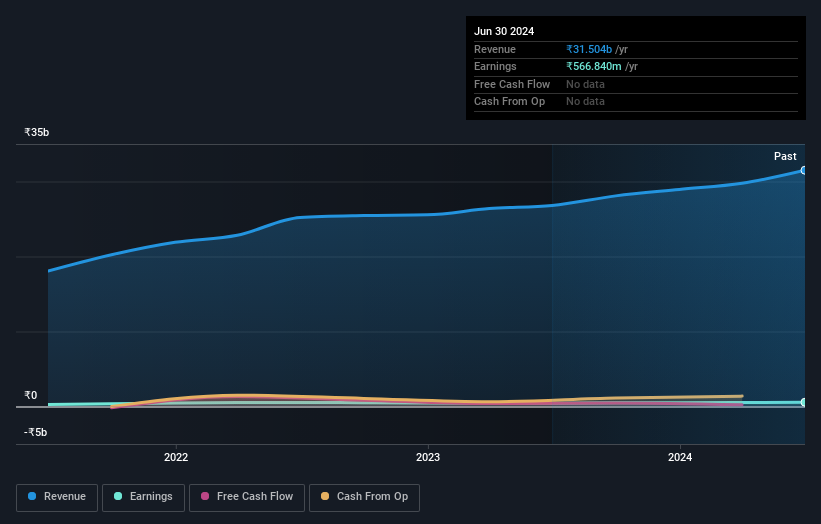Click the Free Cash Flow tooltip row label

click(512, 84)
